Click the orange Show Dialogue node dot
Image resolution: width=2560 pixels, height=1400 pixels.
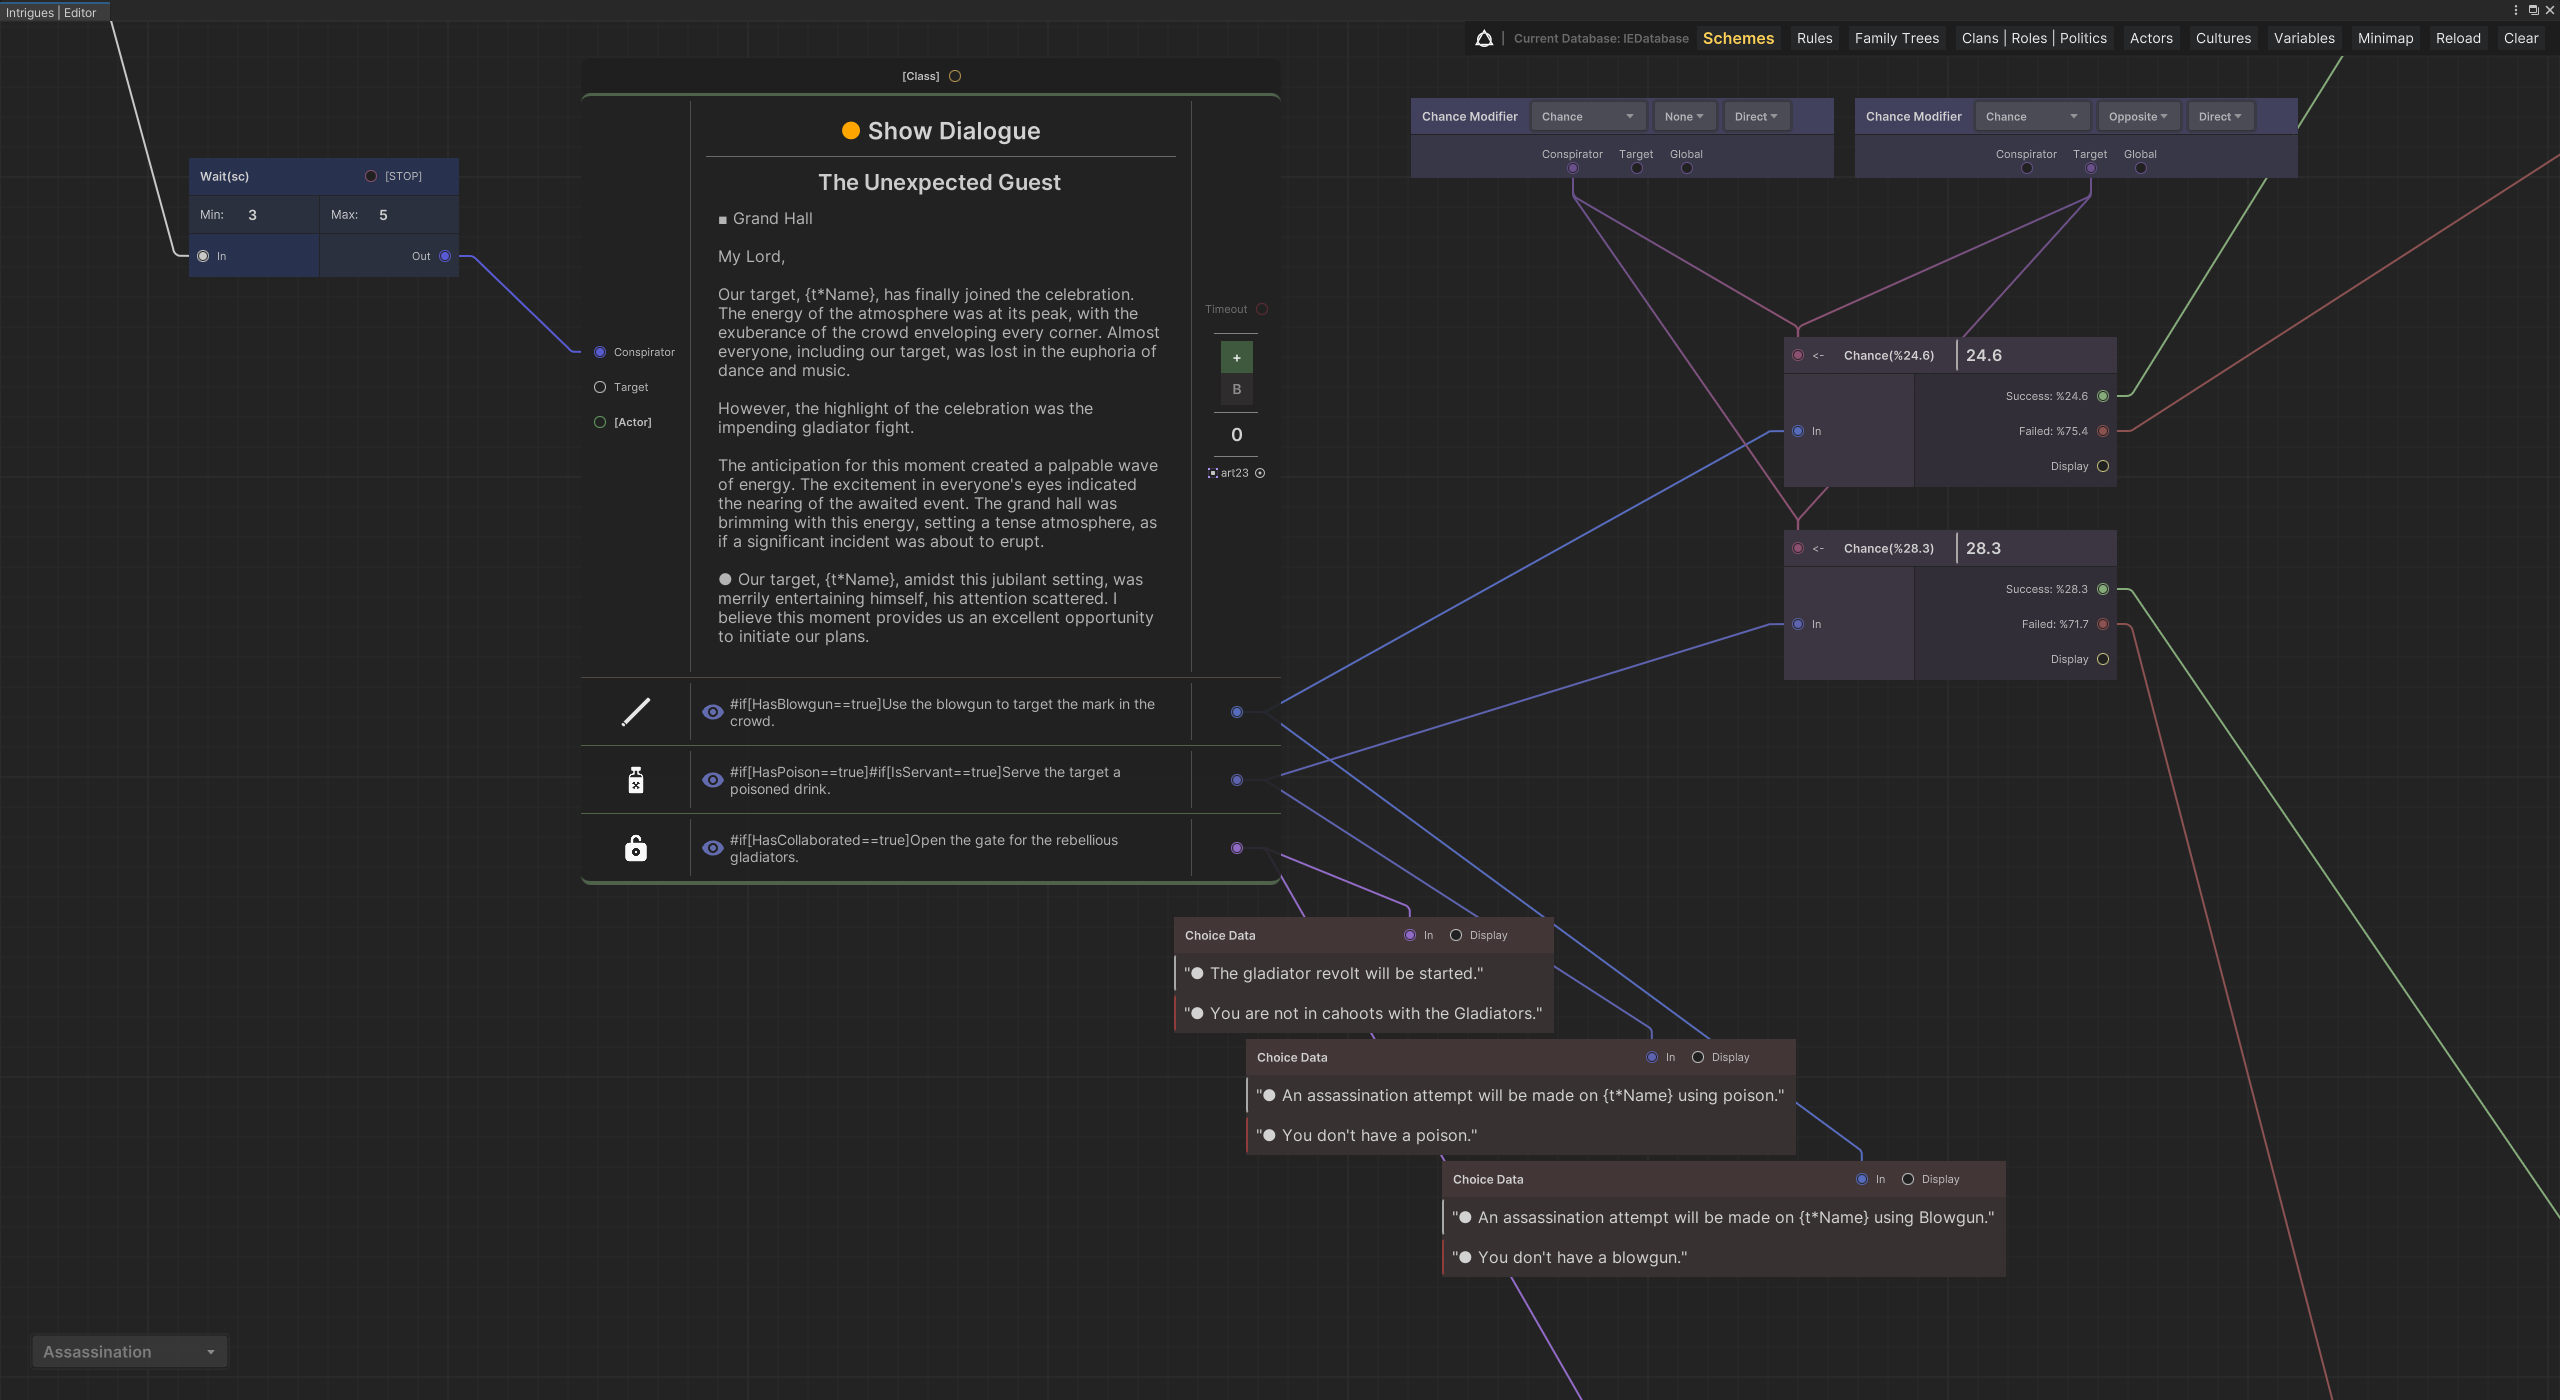(851, 131)
